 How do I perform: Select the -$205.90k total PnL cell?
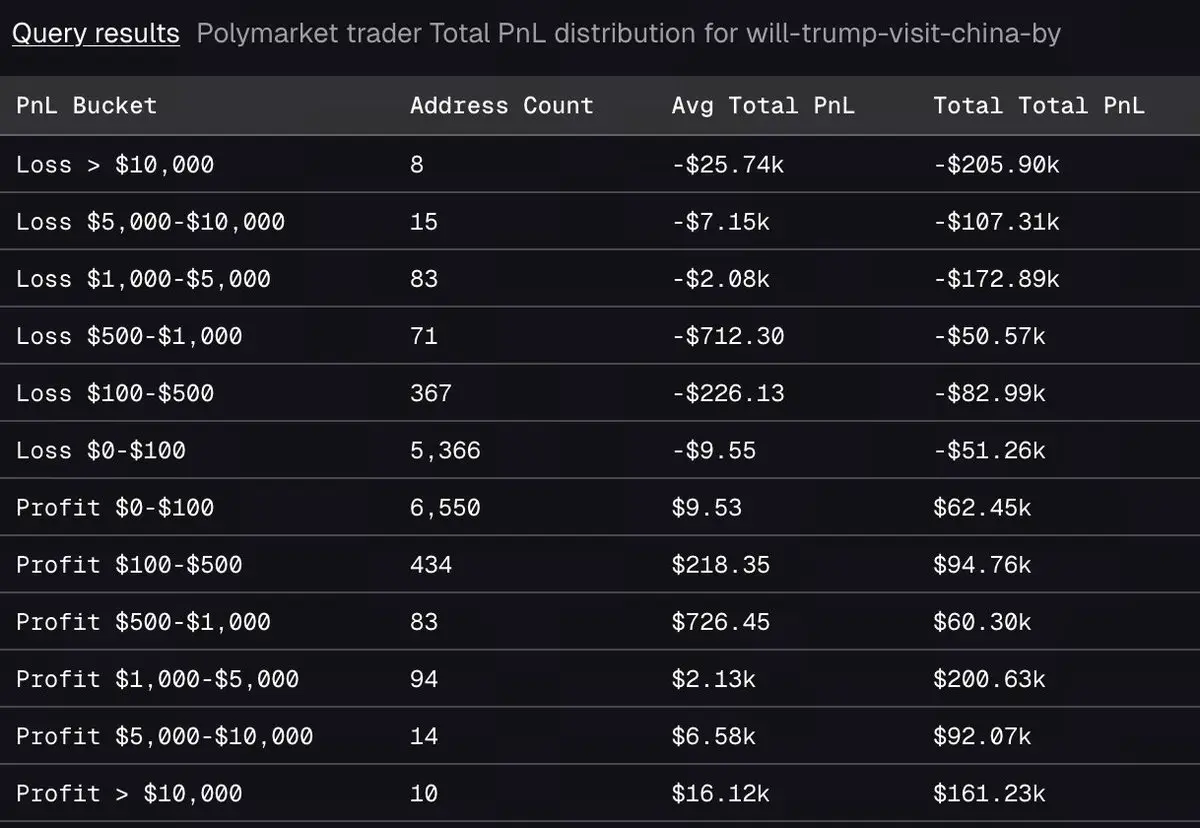click(x=996, y=164)
